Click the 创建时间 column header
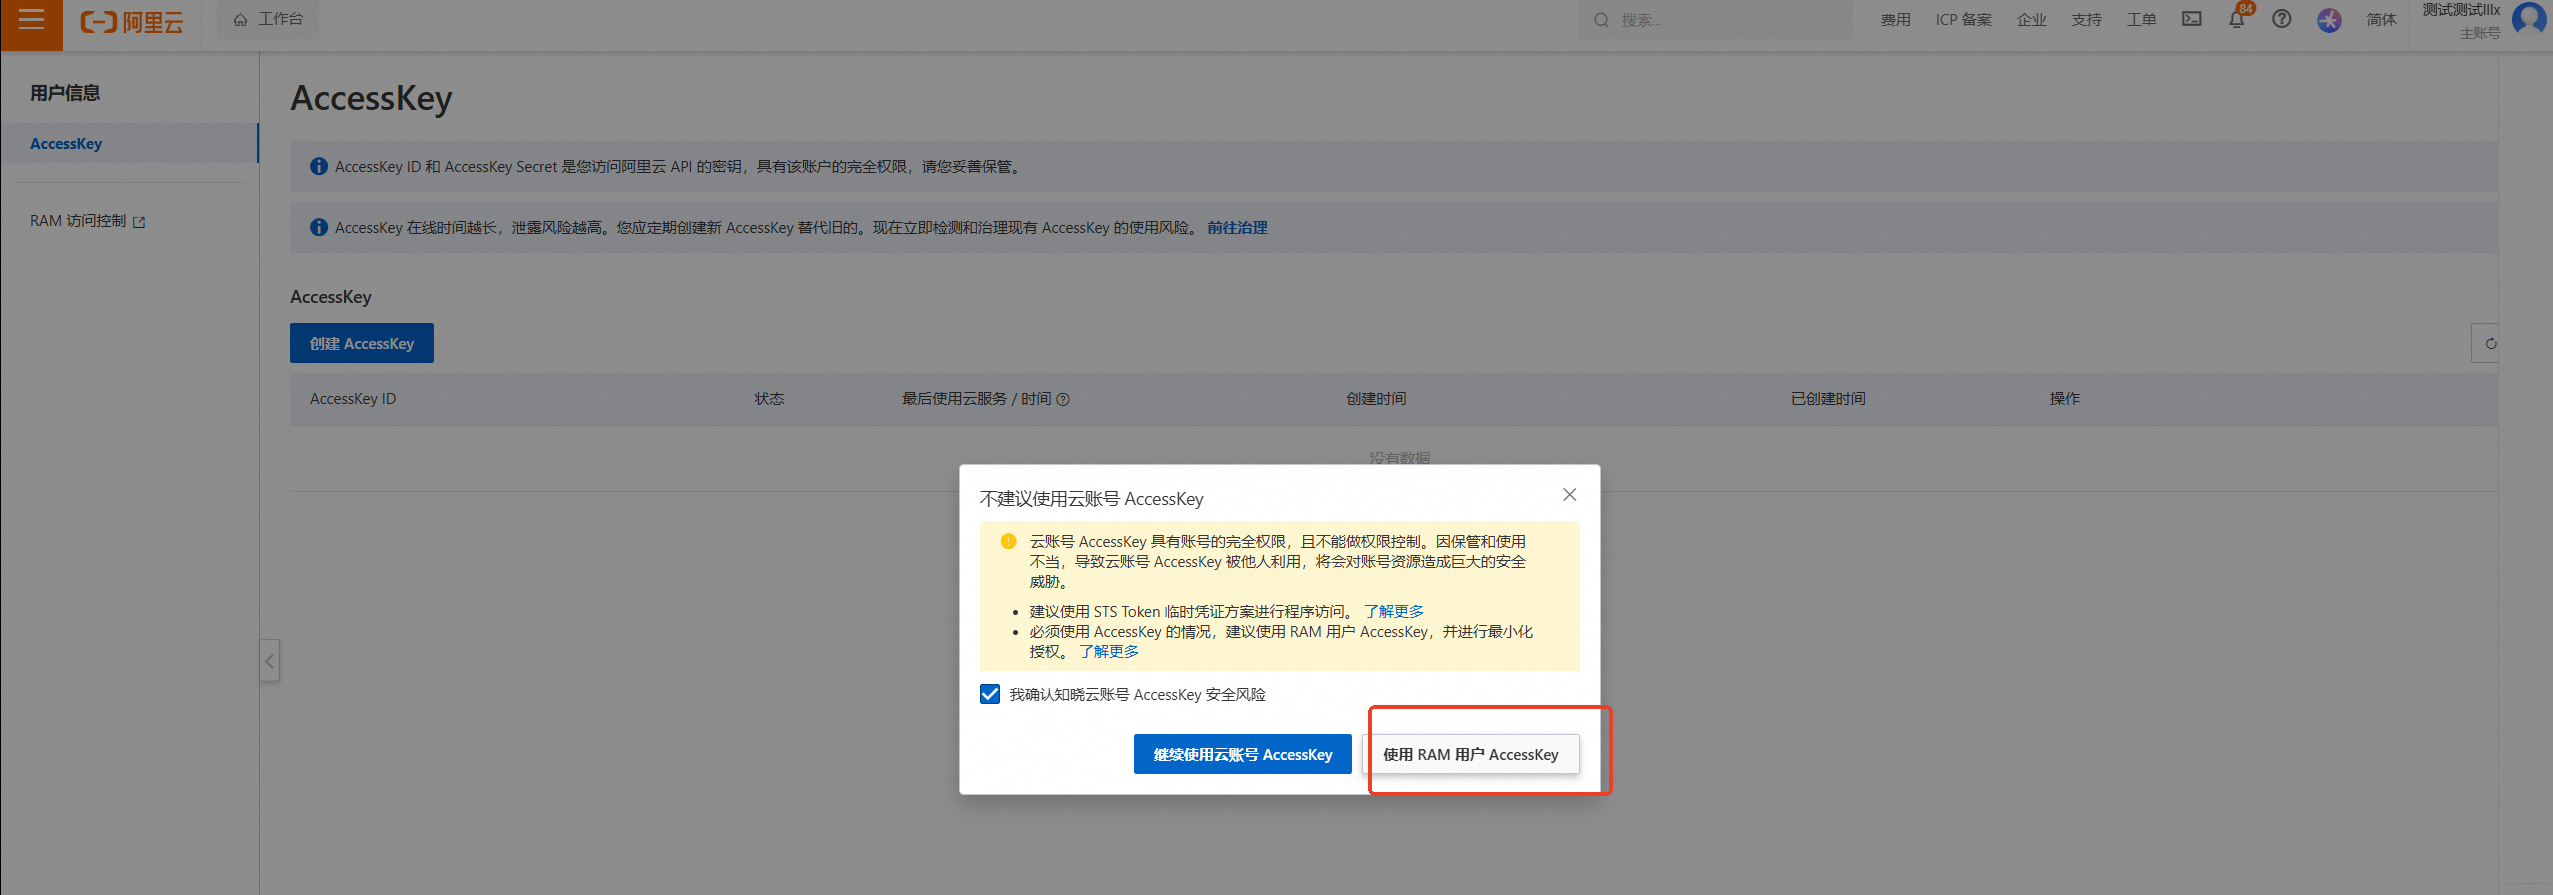The image size is (2553, 895). 1376,399
